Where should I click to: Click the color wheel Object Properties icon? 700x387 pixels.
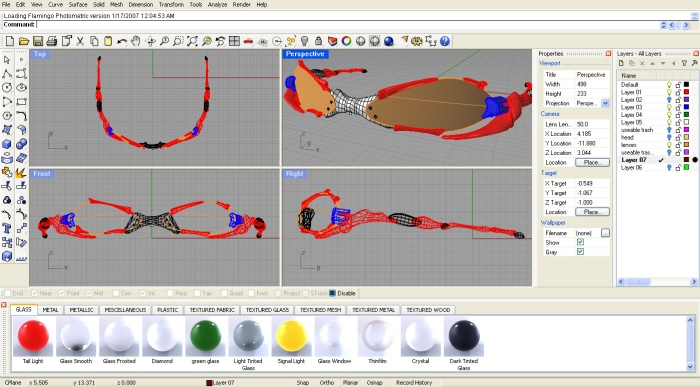(346, 42)
